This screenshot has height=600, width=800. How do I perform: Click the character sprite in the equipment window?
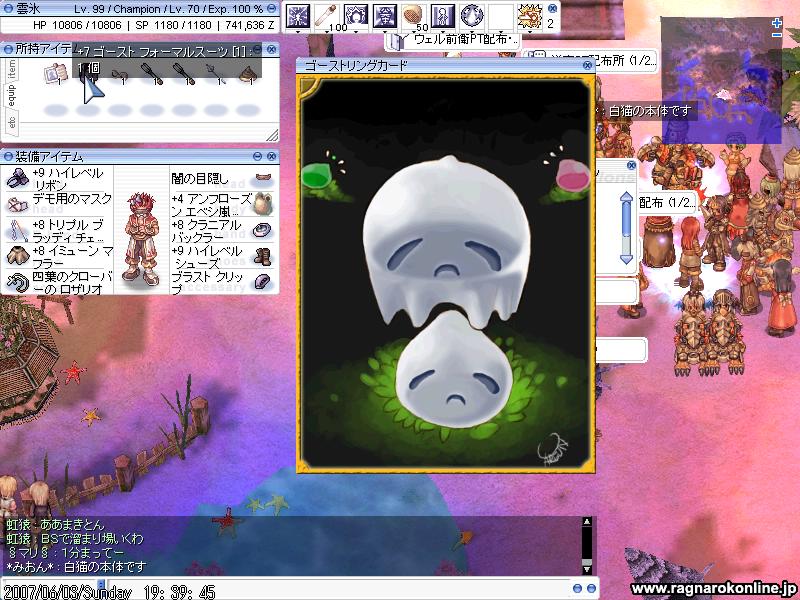click(x=141, y=237)
